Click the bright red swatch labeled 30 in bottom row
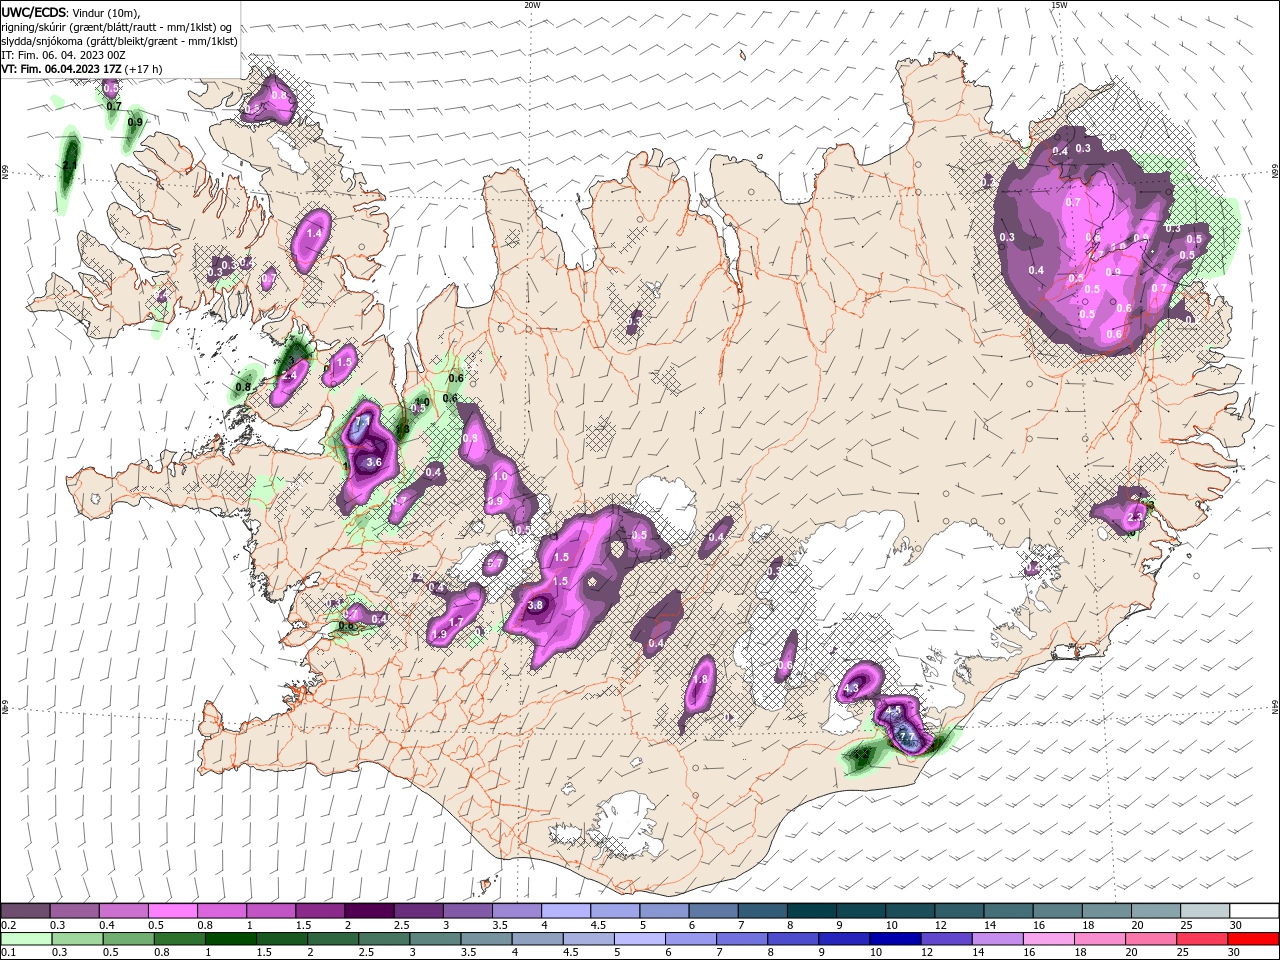The height and width of the screenshot is (960, 1280). pyautogui.click(x=1253, y=939)
